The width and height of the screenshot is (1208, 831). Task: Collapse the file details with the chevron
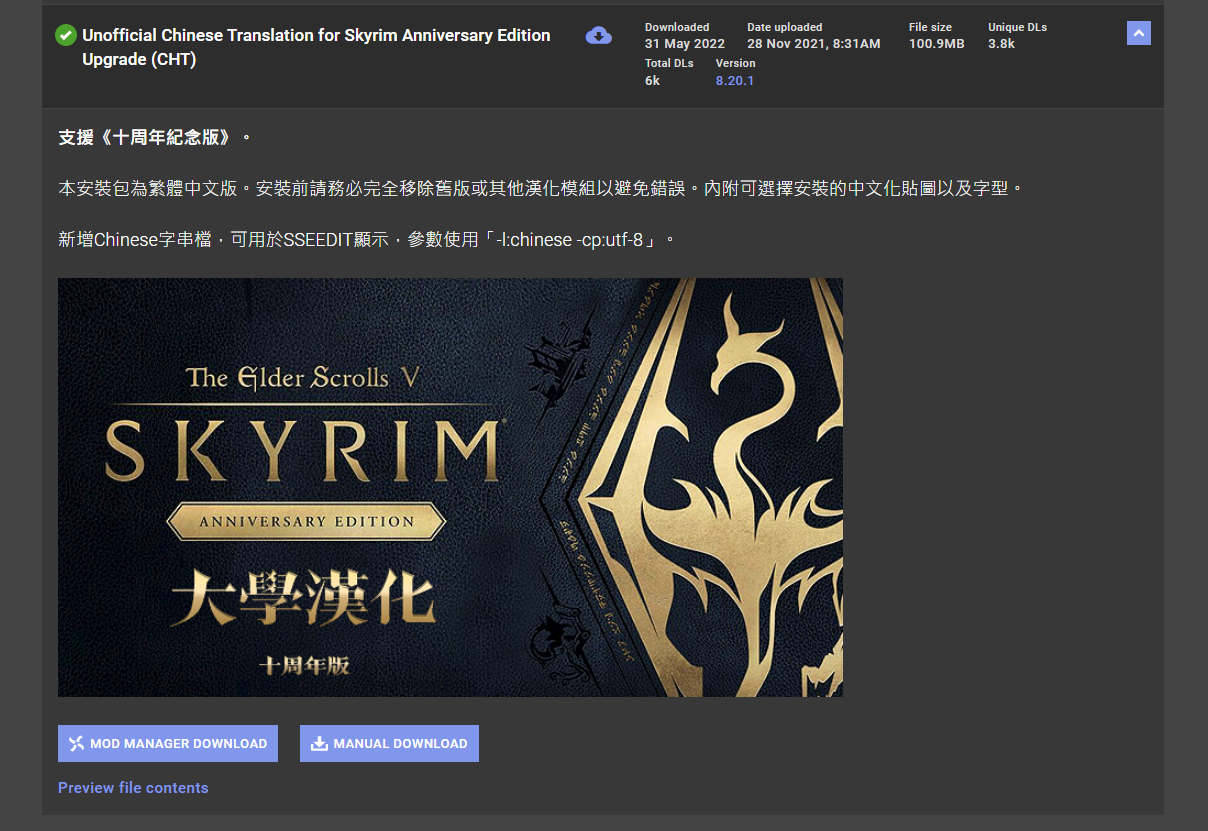tap(1139, 33)
